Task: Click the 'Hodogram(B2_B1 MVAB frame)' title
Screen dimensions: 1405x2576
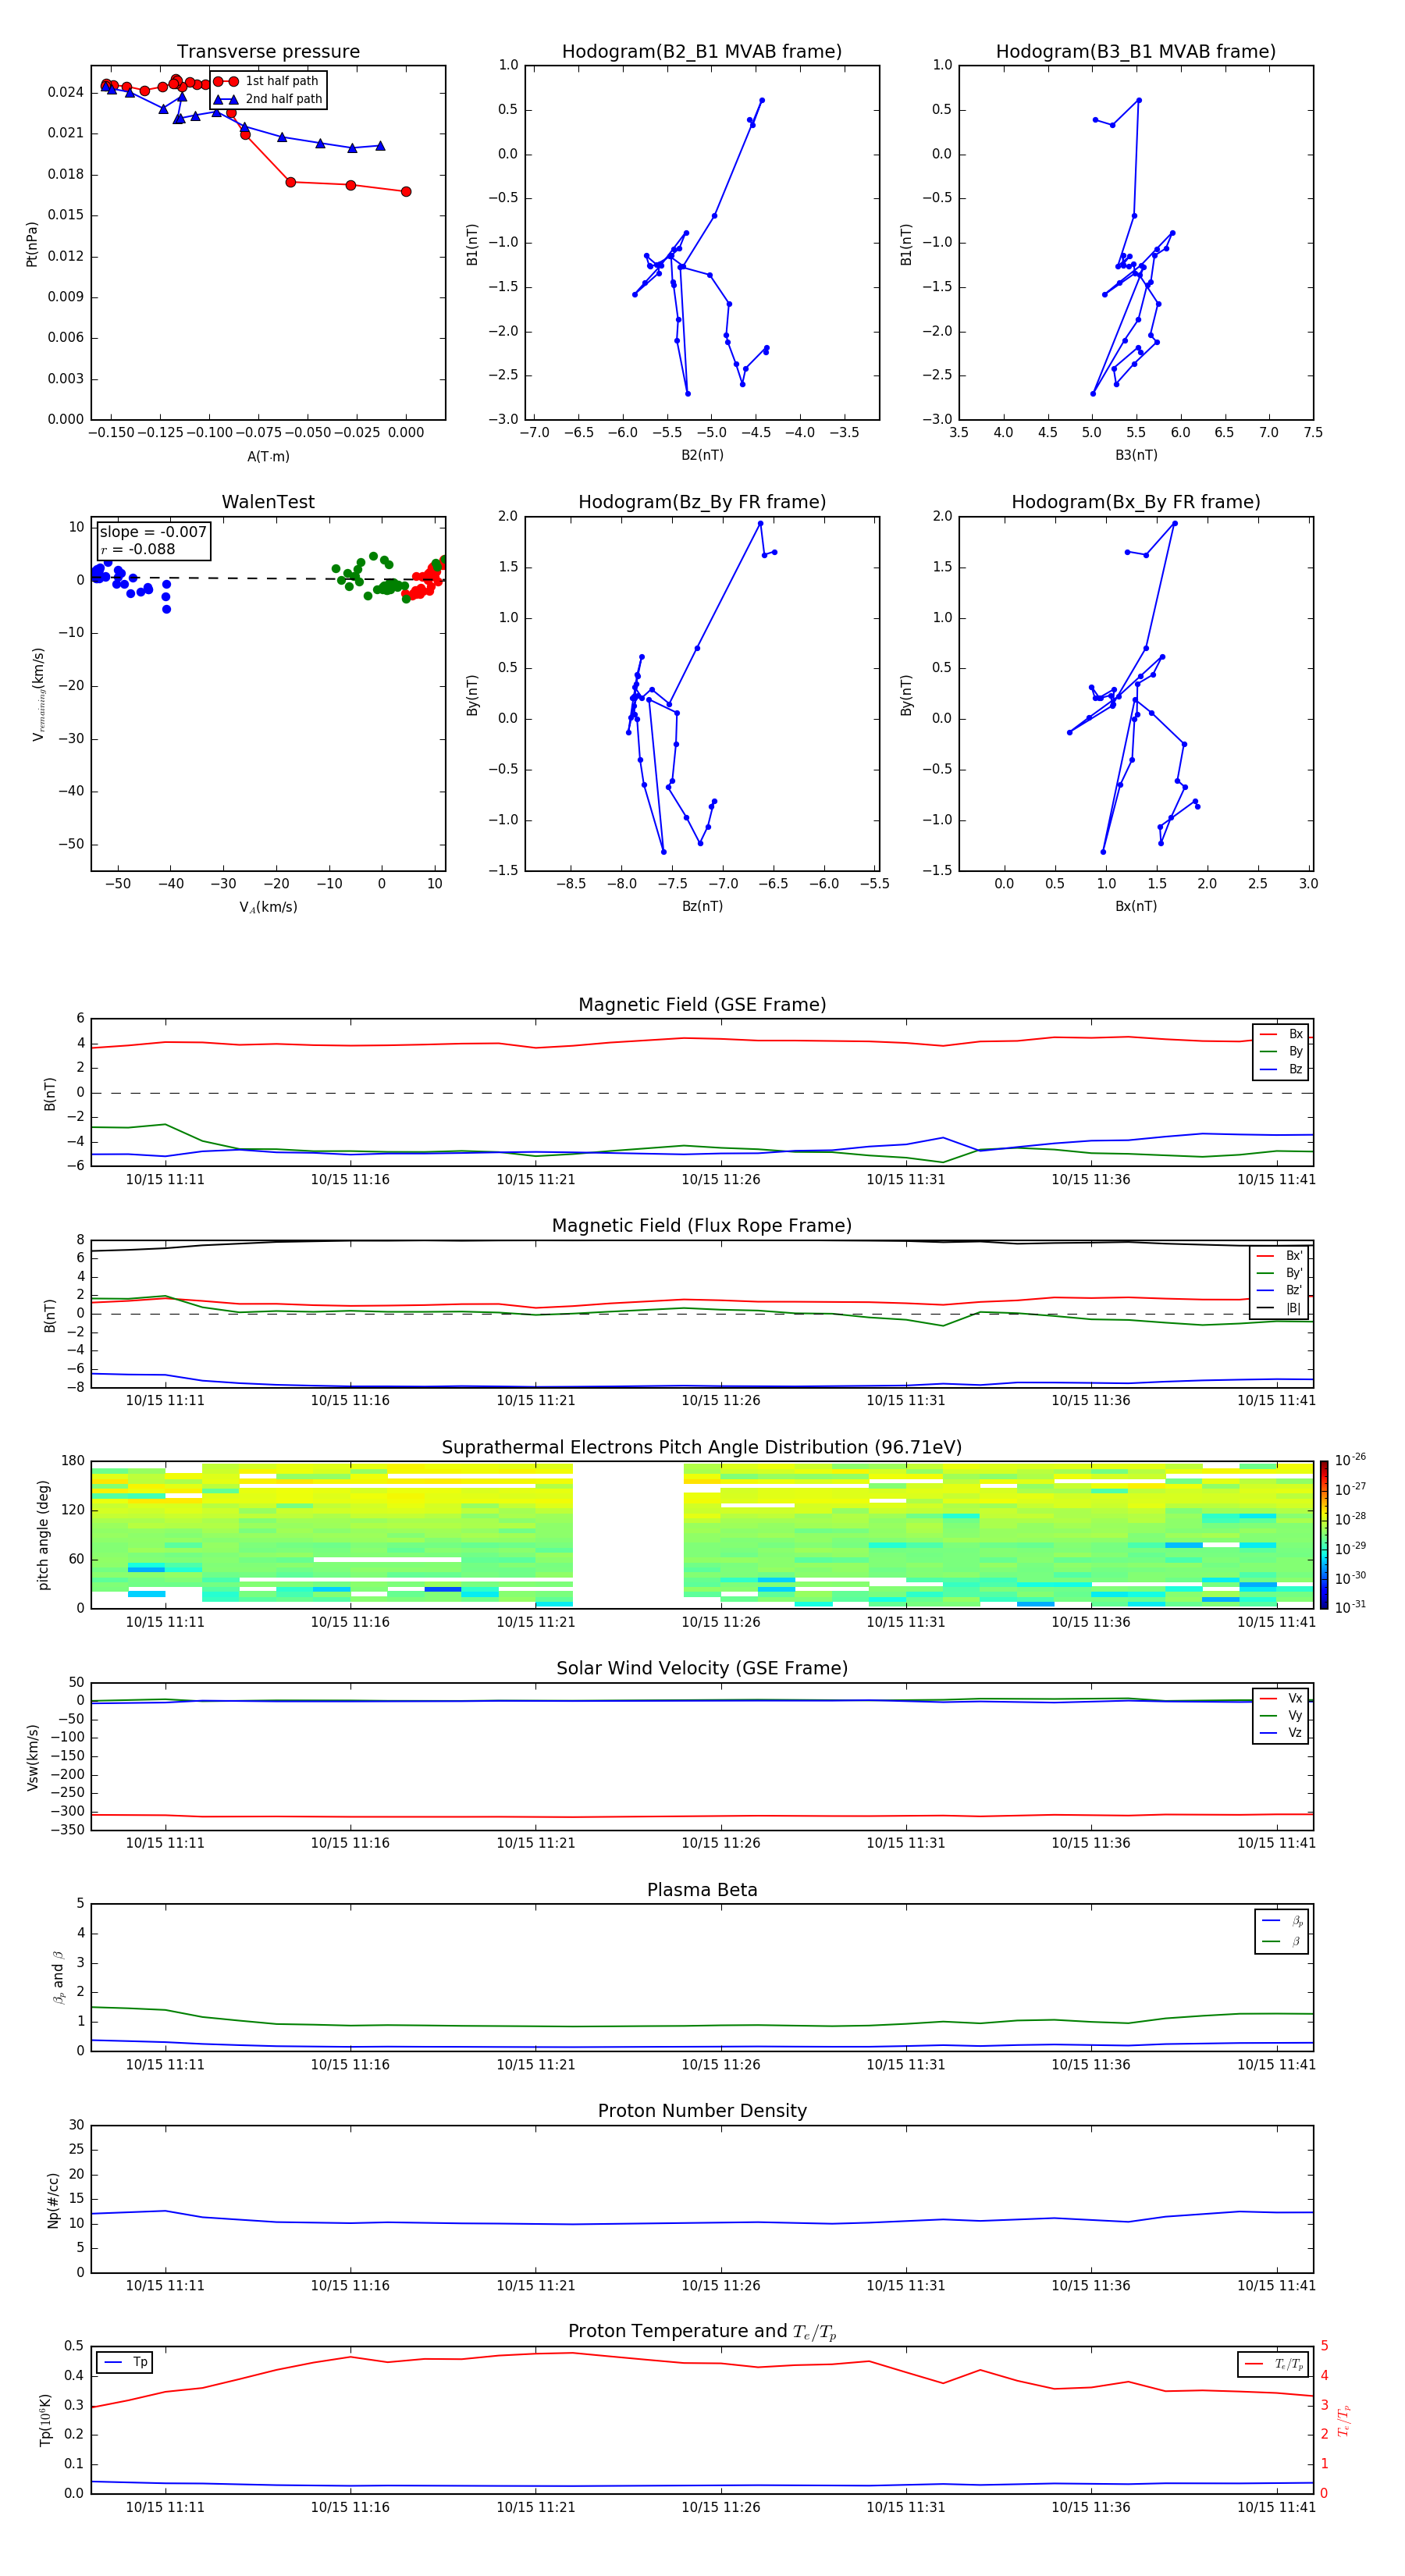Action: (702, 52)
